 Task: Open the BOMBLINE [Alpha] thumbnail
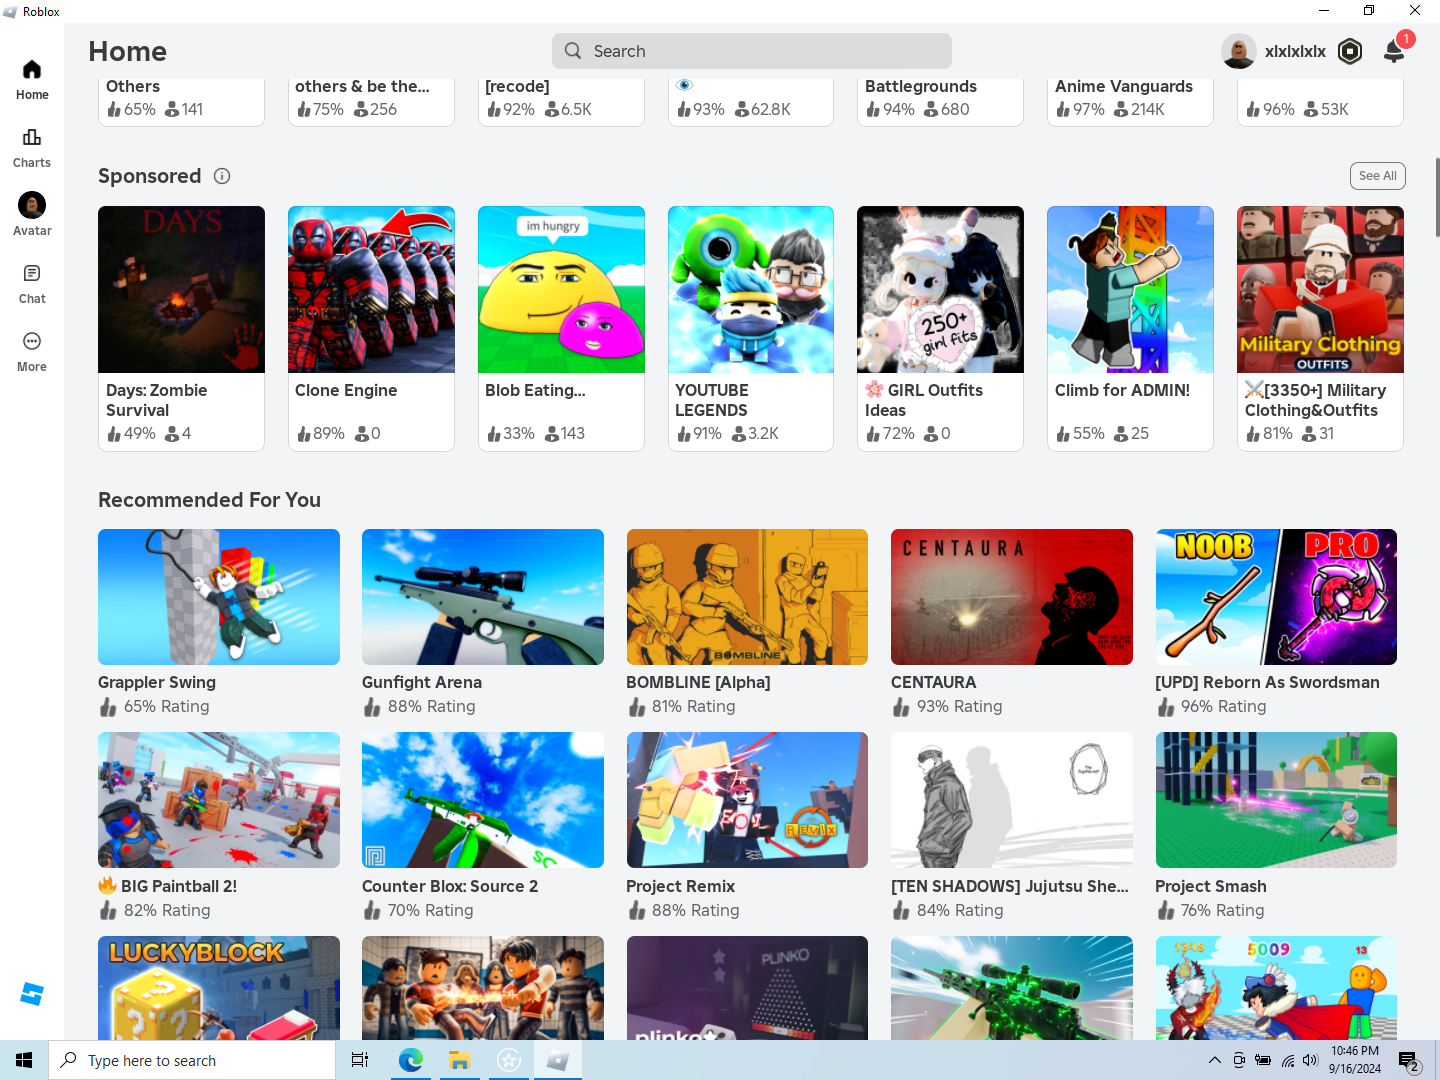tap(747, 597)
